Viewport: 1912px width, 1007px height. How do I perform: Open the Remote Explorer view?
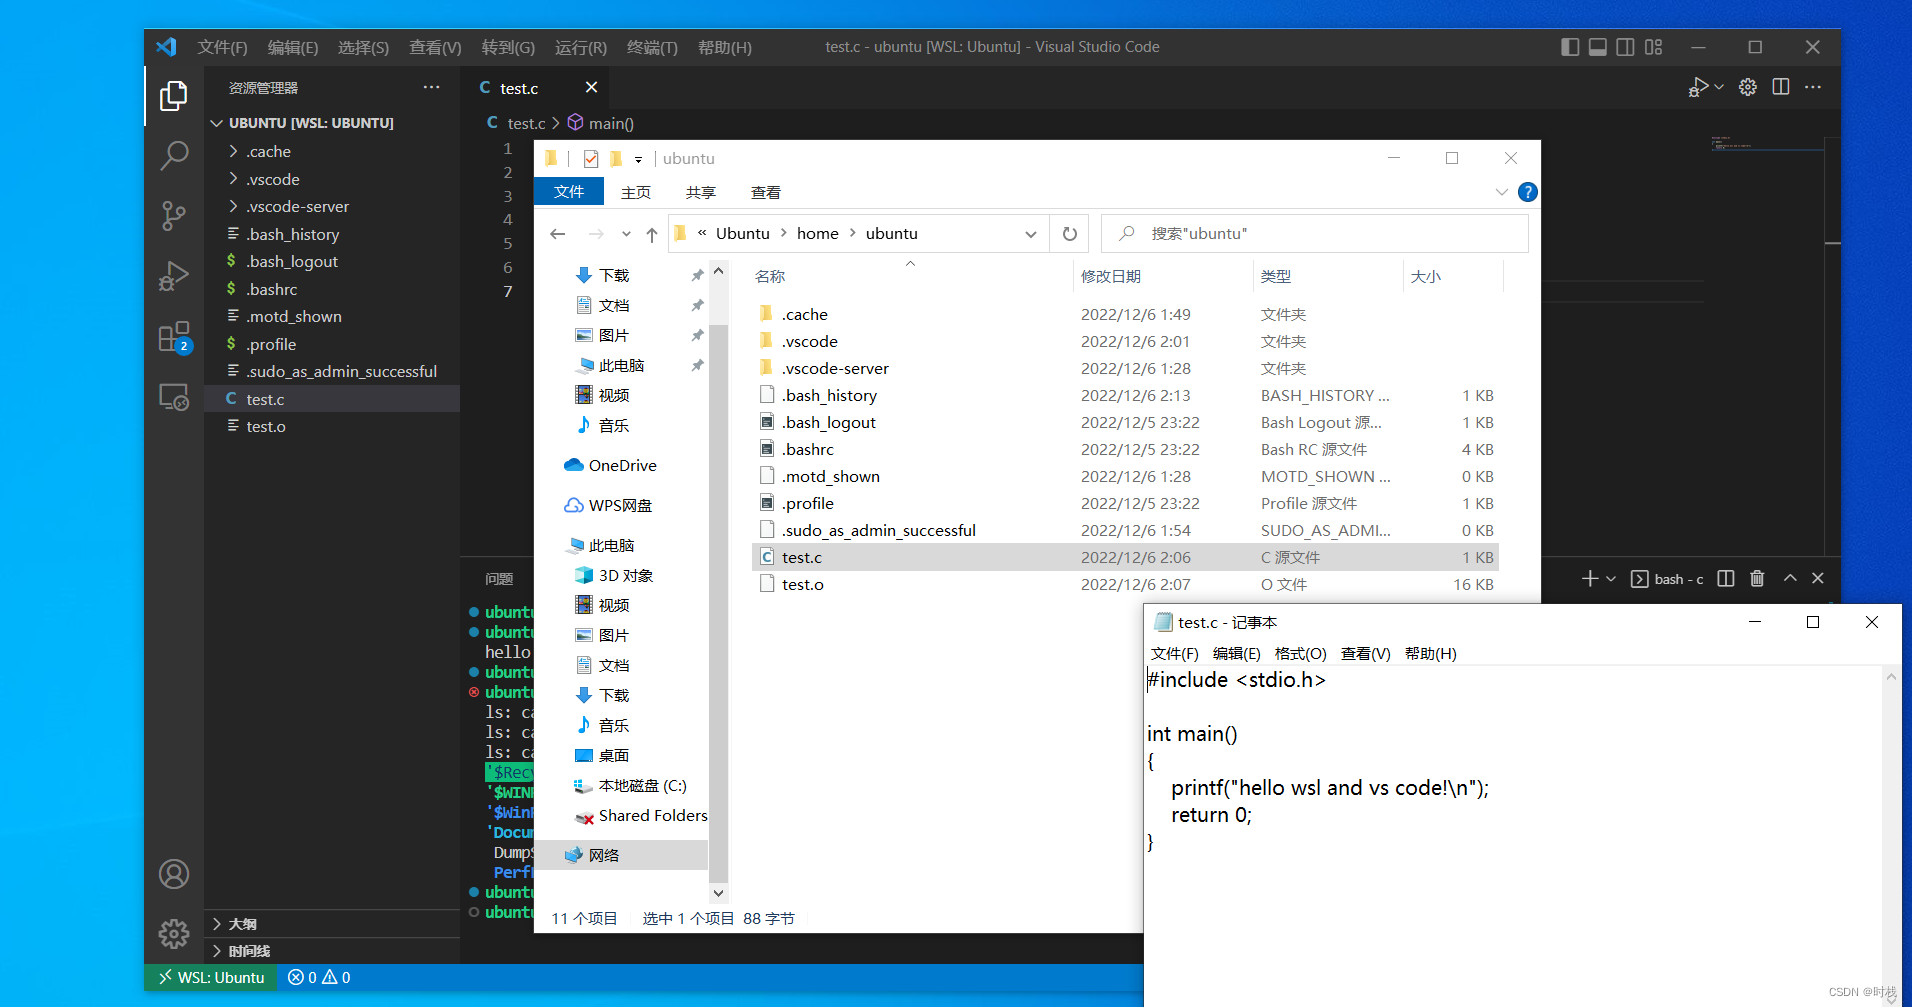pos(173,397)
